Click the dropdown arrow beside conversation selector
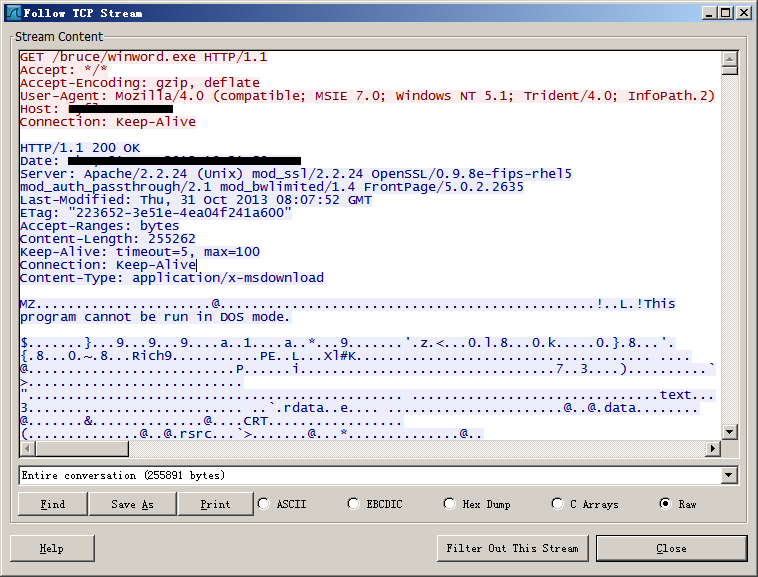This screenshot has height=577, width=758. (x=728, y=475)
